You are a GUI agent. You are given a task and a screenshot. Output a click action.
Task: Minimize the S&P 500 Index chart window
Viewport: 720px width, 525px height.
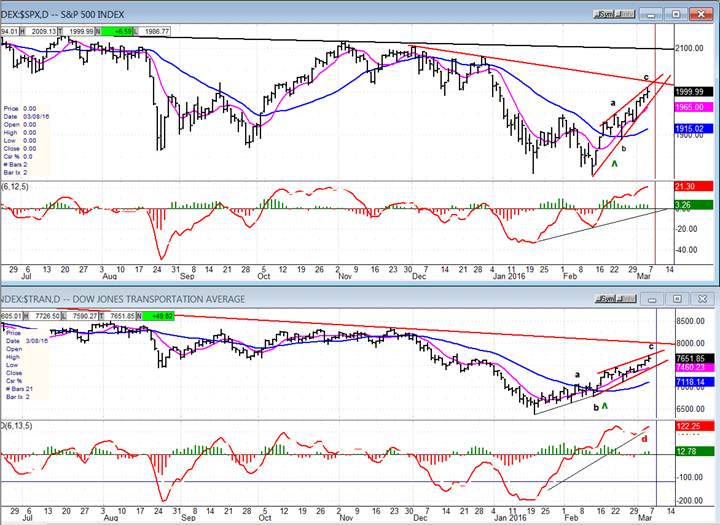click(x=650, y=14)
